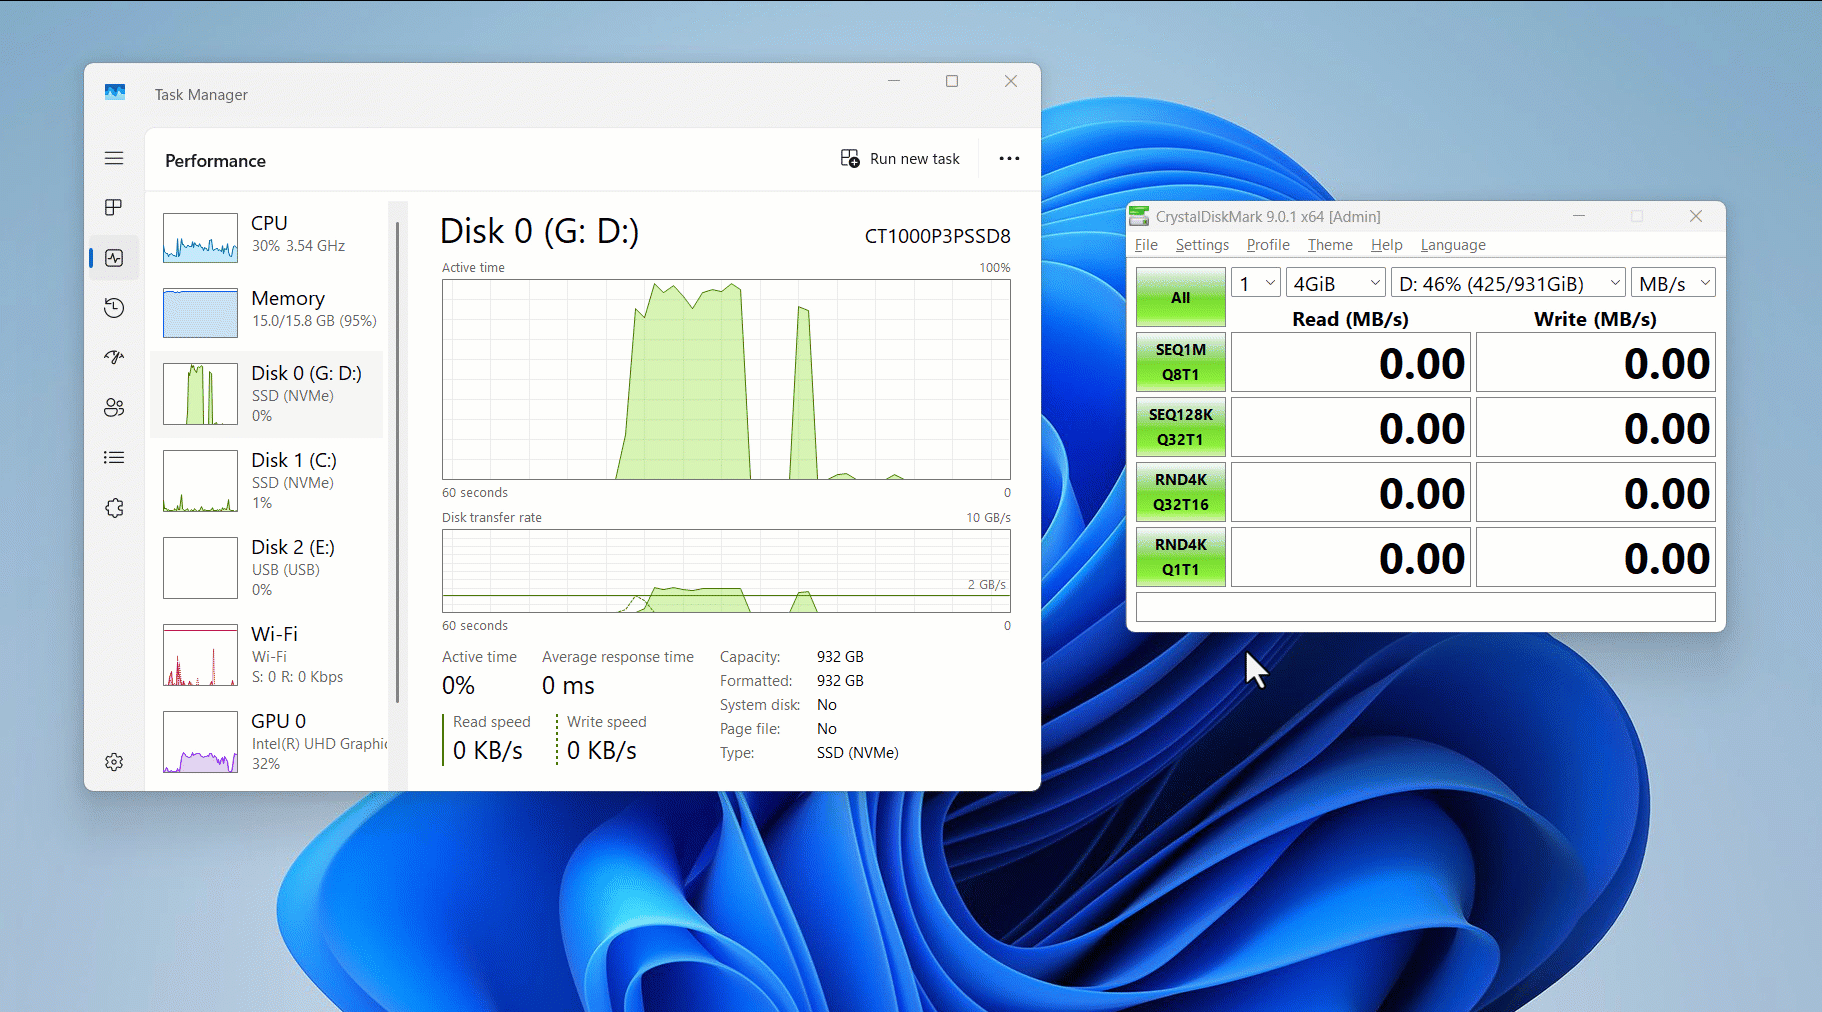Select the green SEQ128K Q32T1 tile

[1180, 427]
